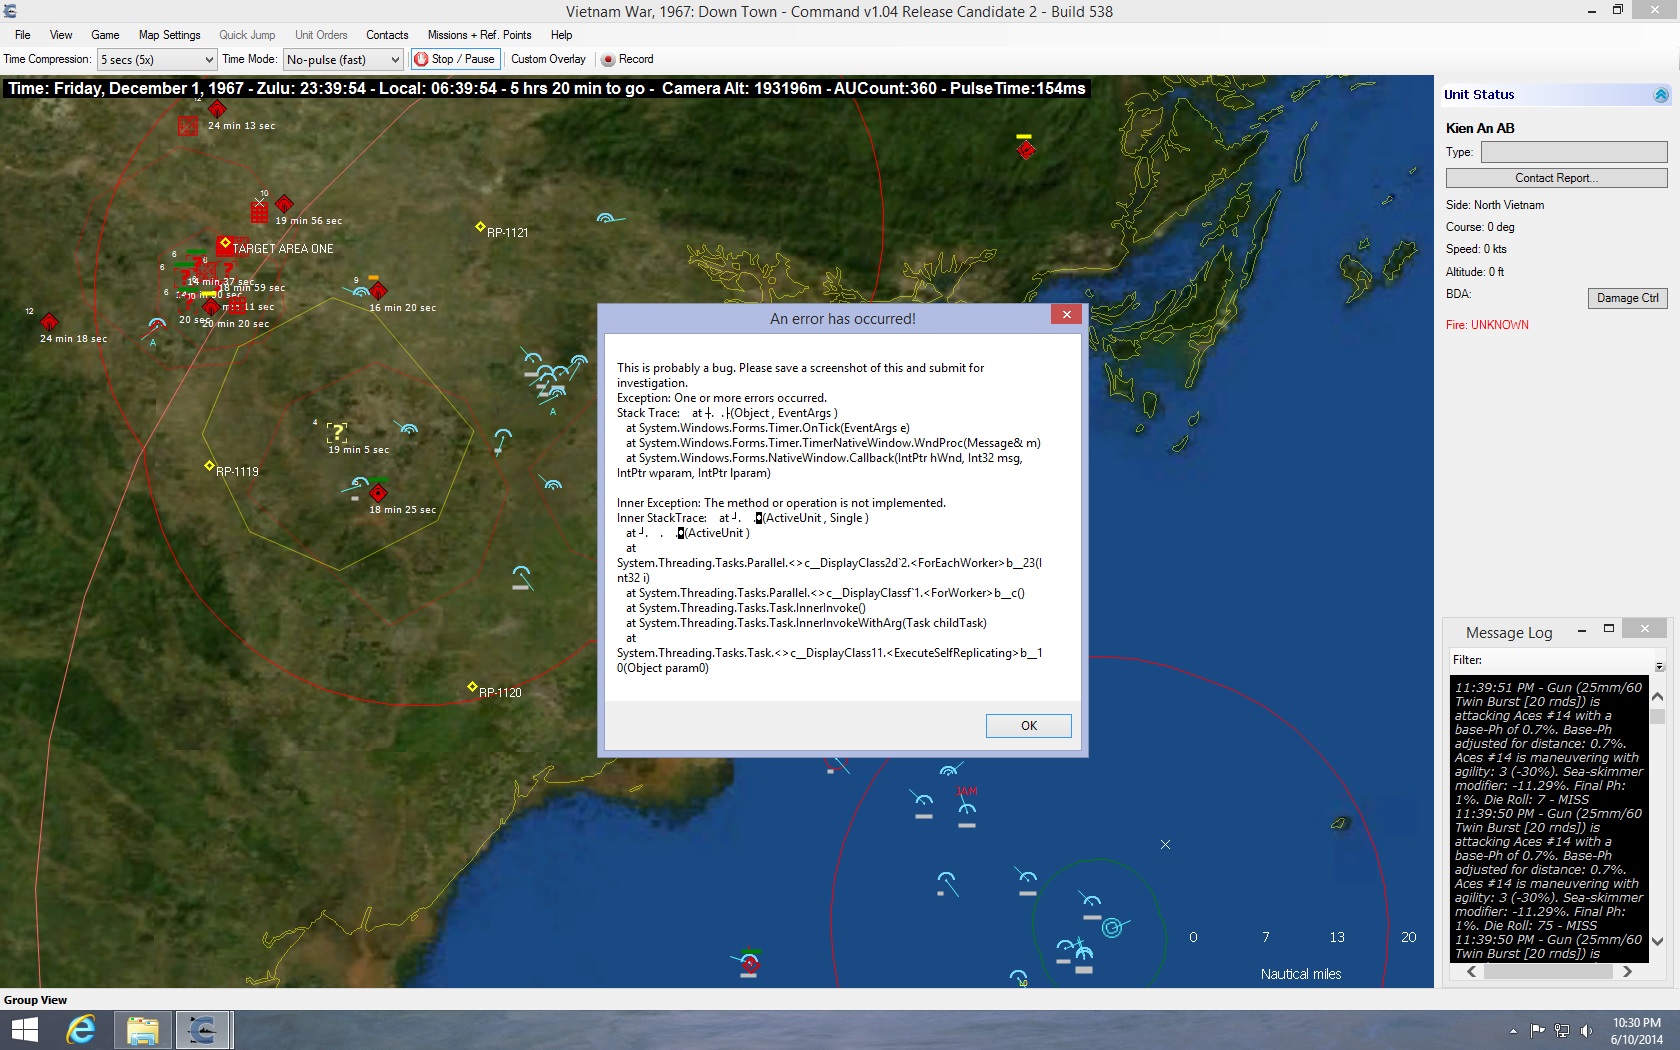
Task: Close the error dialog with X
Action: (x=1066, y=315)
